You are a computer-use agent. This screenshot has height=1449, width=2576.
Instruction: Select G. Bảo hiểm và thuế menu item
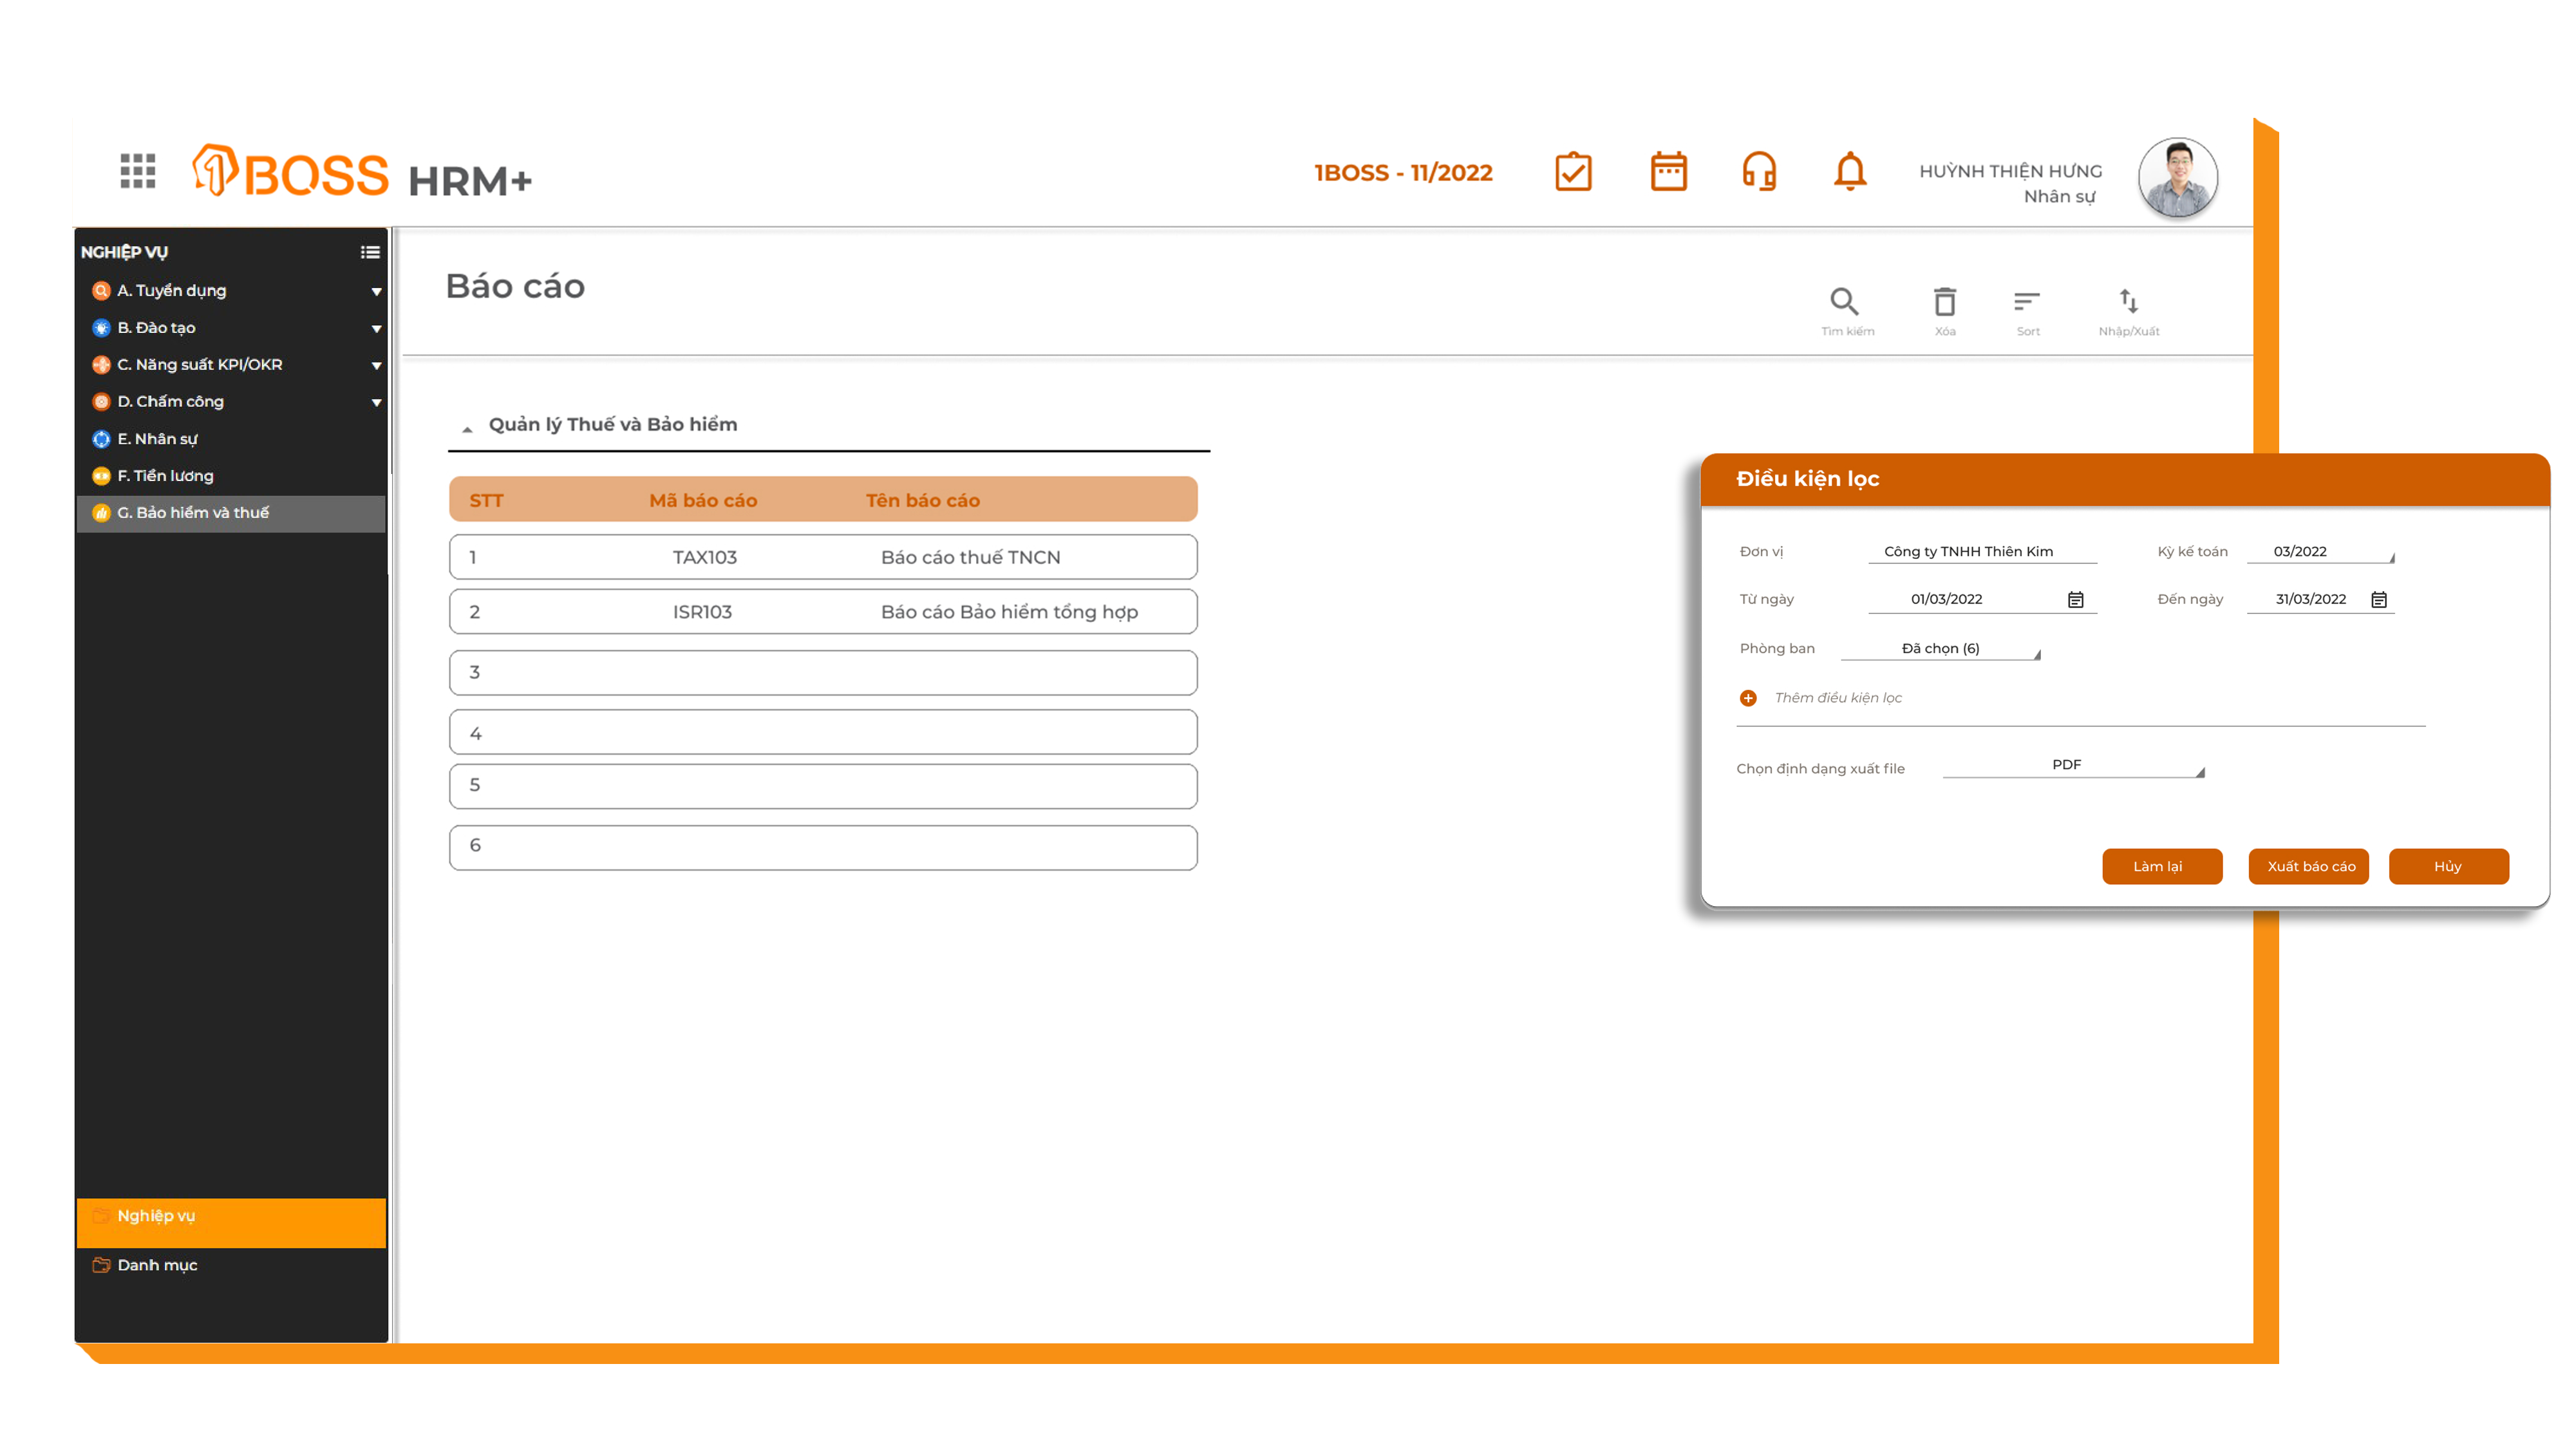tap(193, 513)
